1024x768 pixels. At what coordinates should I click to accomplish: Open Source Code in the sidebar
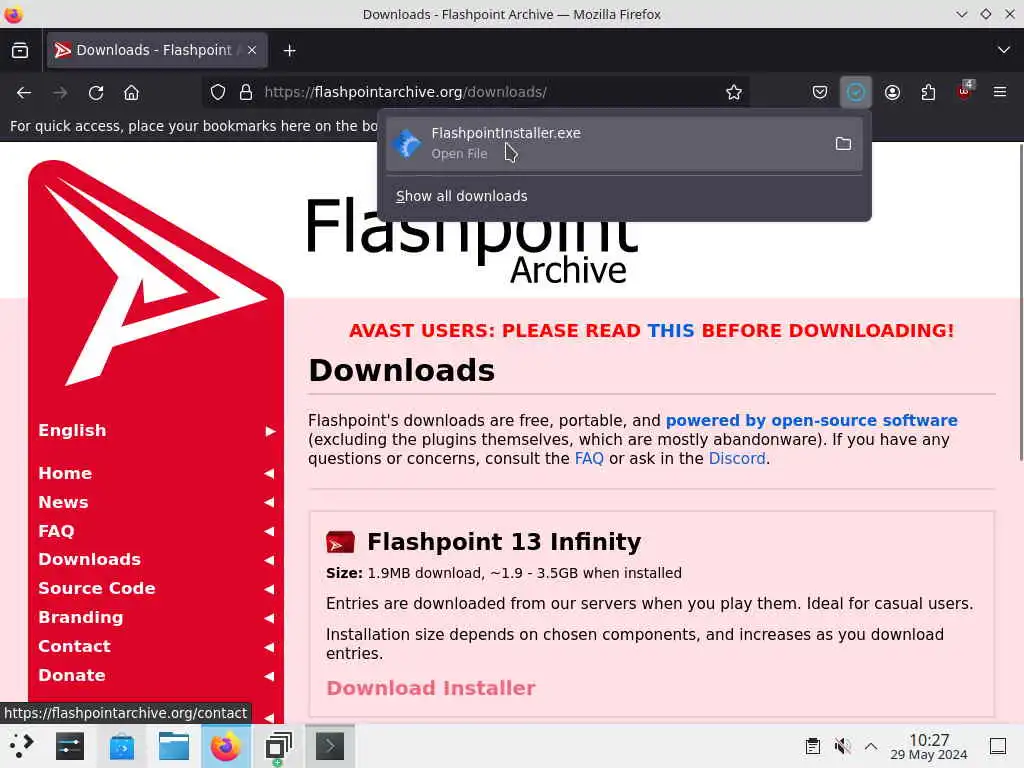coord(97,588)
